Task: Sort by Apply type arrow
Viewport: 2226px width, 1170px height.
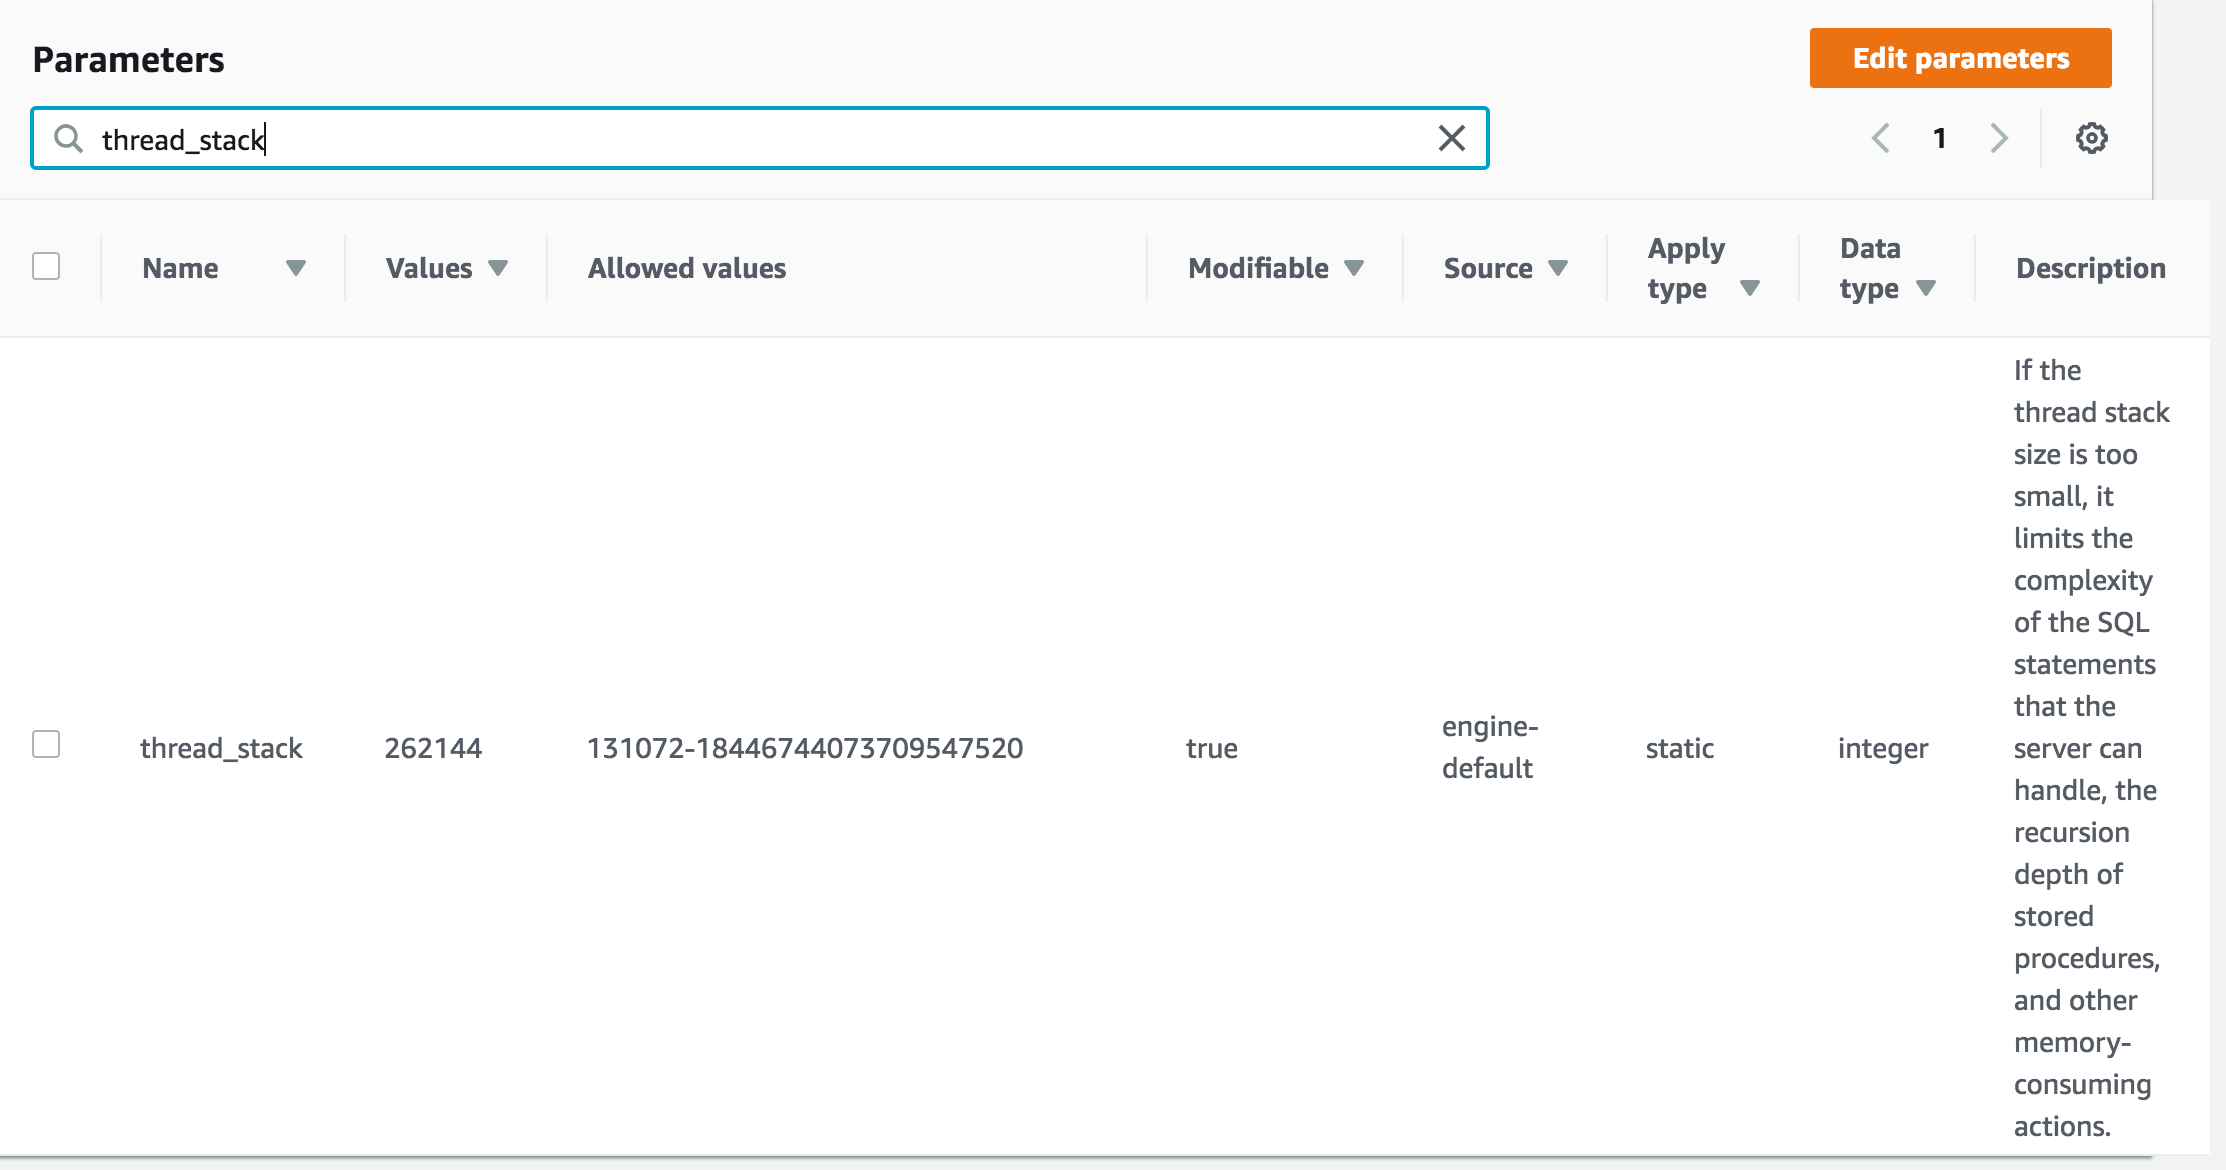Action: (x=1749, y=289)
